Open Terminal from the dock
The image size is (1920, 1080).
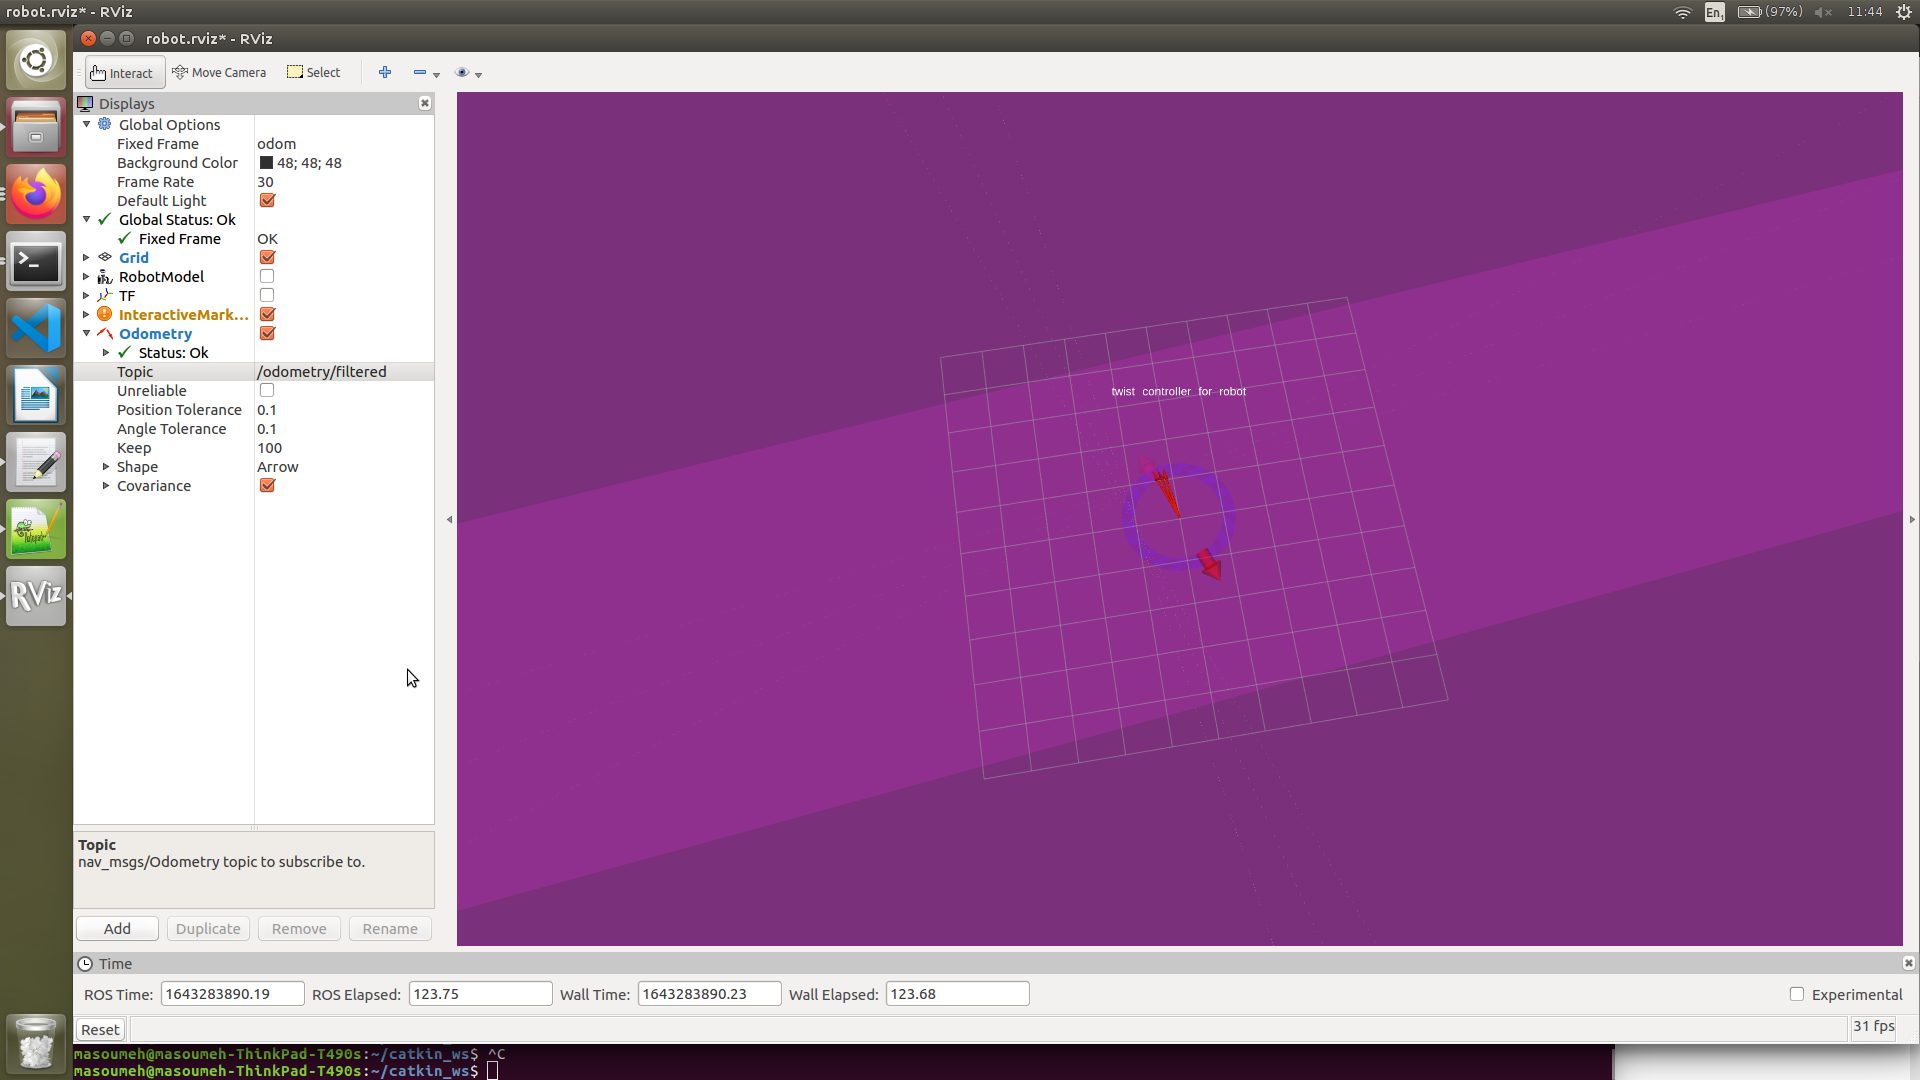36,262
